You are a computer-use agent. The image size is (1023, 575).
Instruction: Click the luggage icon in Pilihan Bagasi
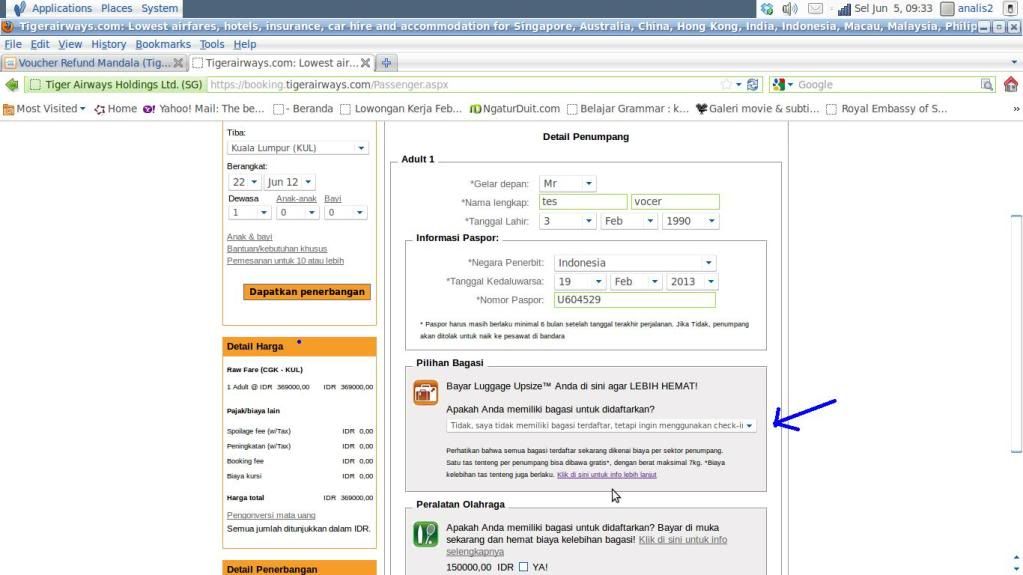425,393
